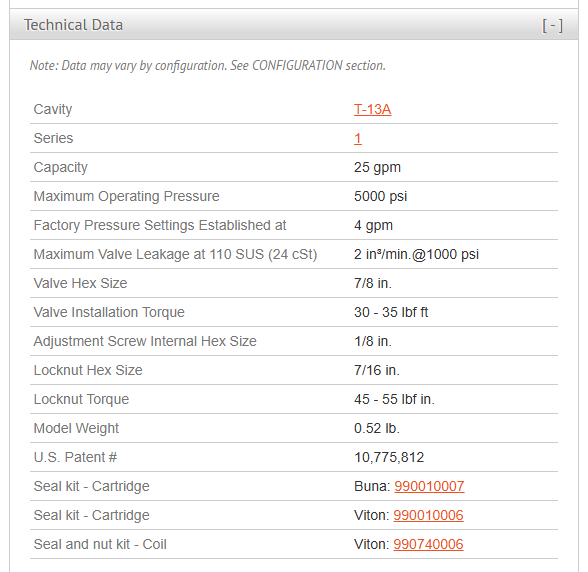Viewport: 588px width, 572px height.
Task: Click the 5000 psi pressure value
Action: (x=380, y=196)
